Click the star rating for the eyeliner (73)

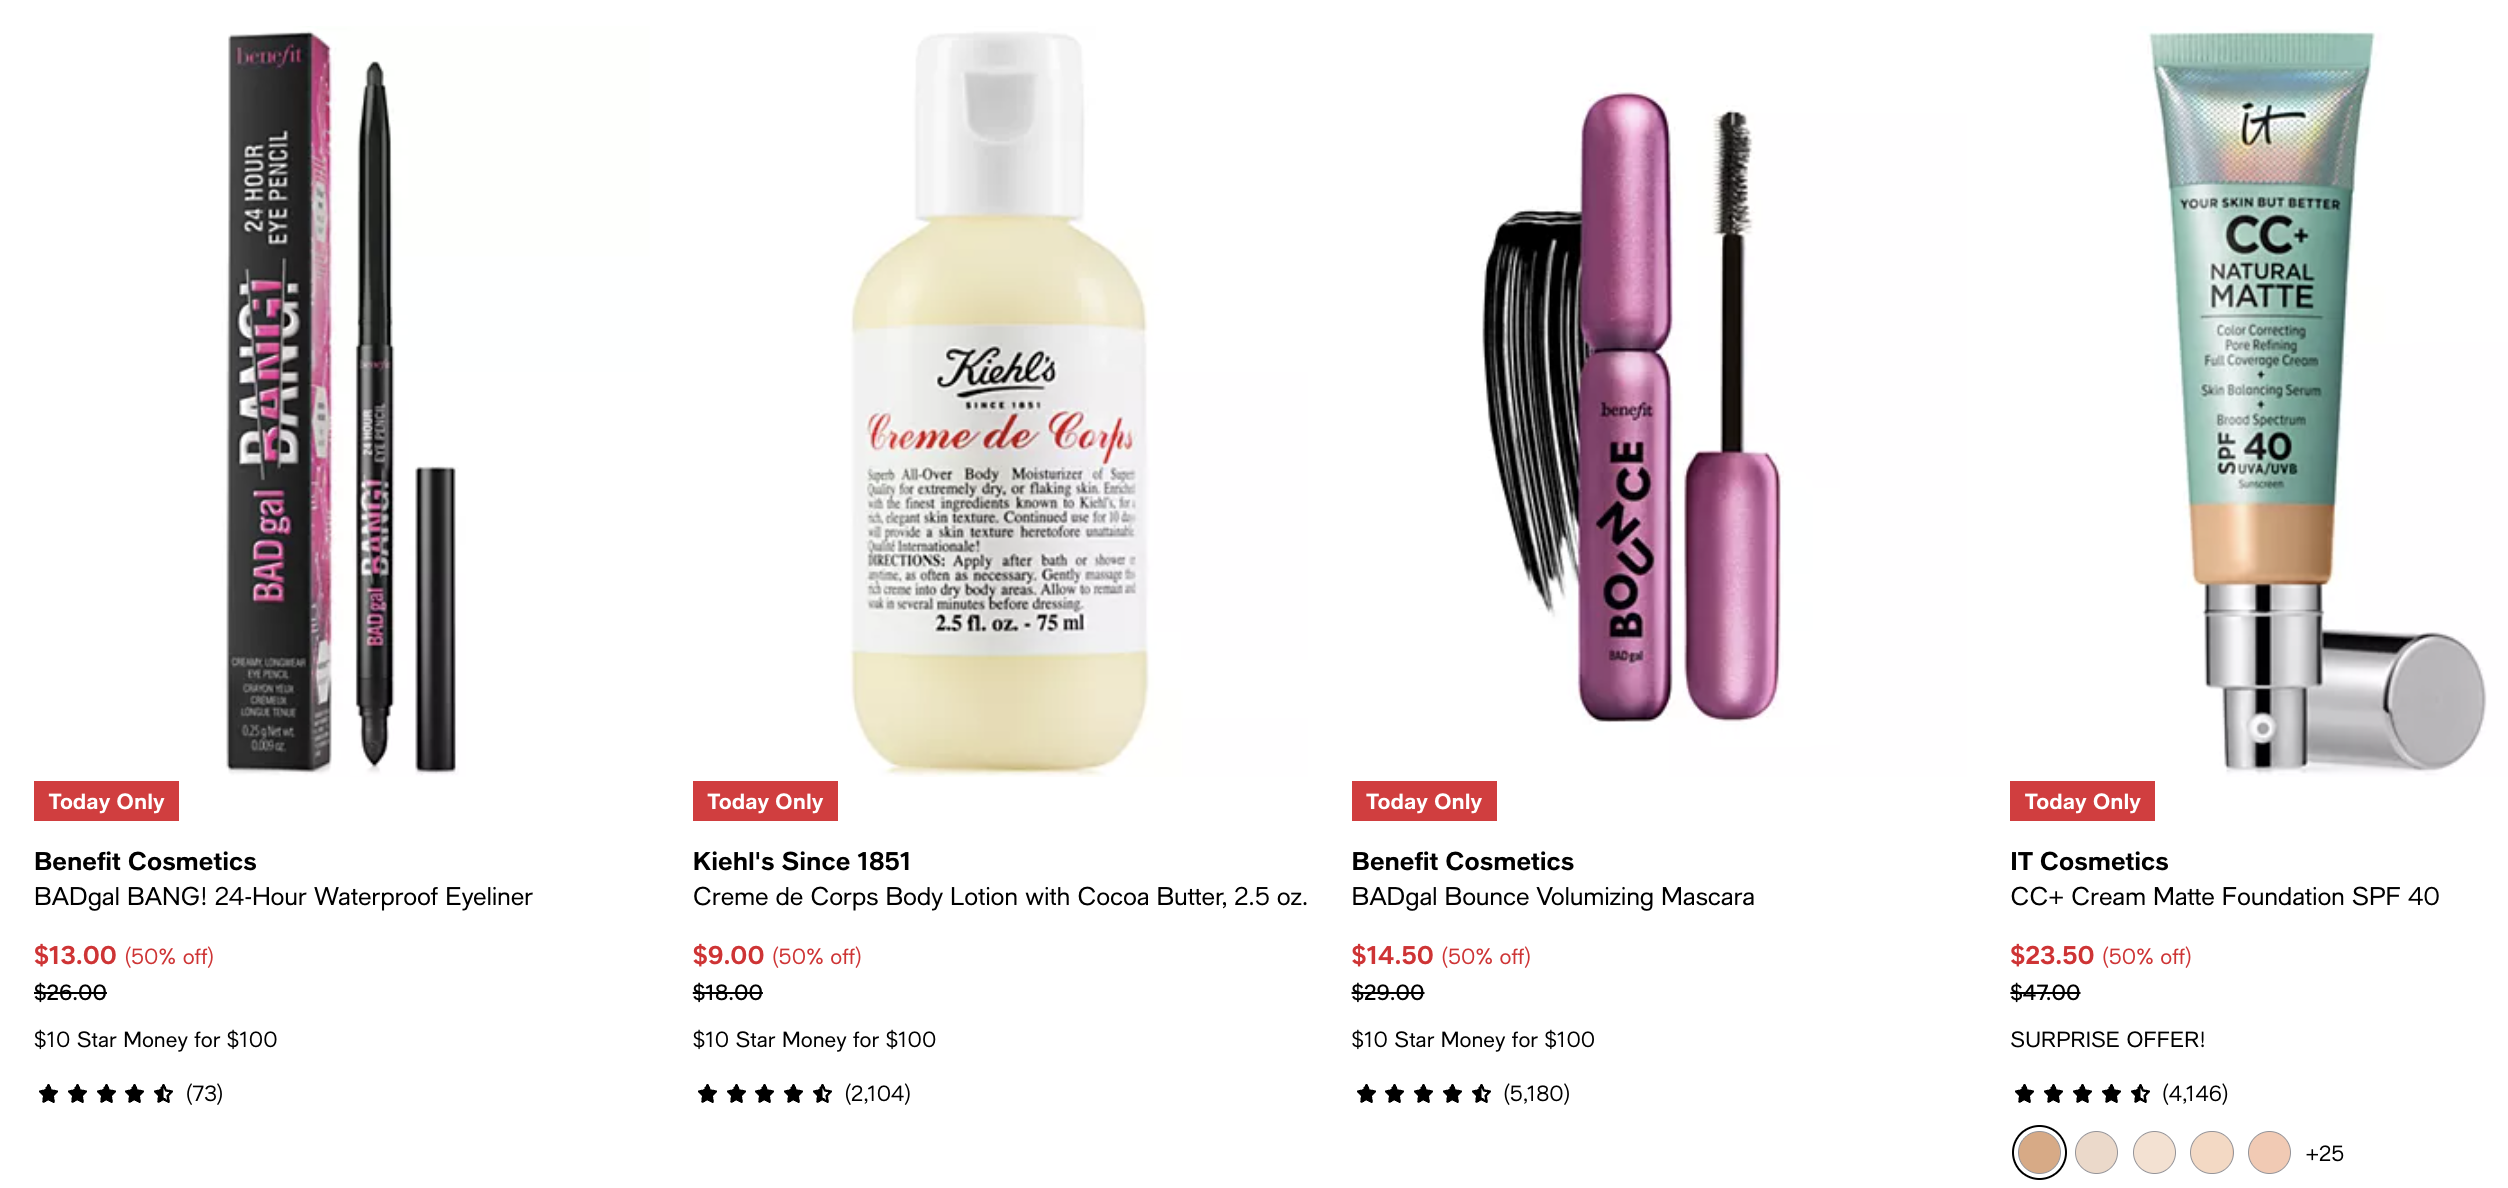(129, 1094)
